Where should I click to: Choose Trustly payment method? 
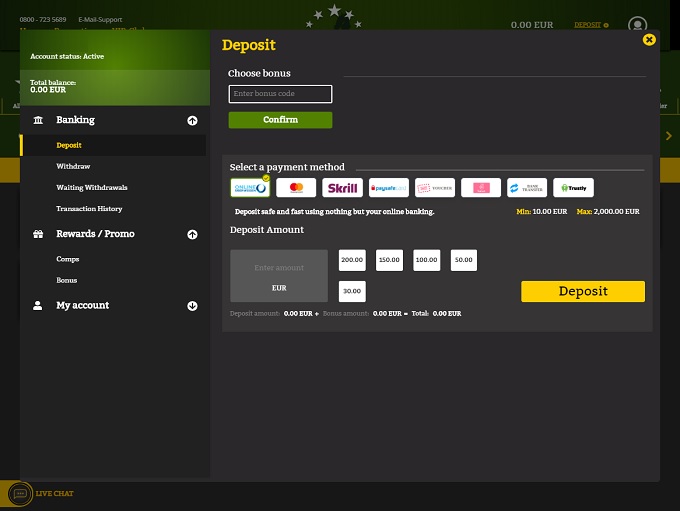coord(573,188)
